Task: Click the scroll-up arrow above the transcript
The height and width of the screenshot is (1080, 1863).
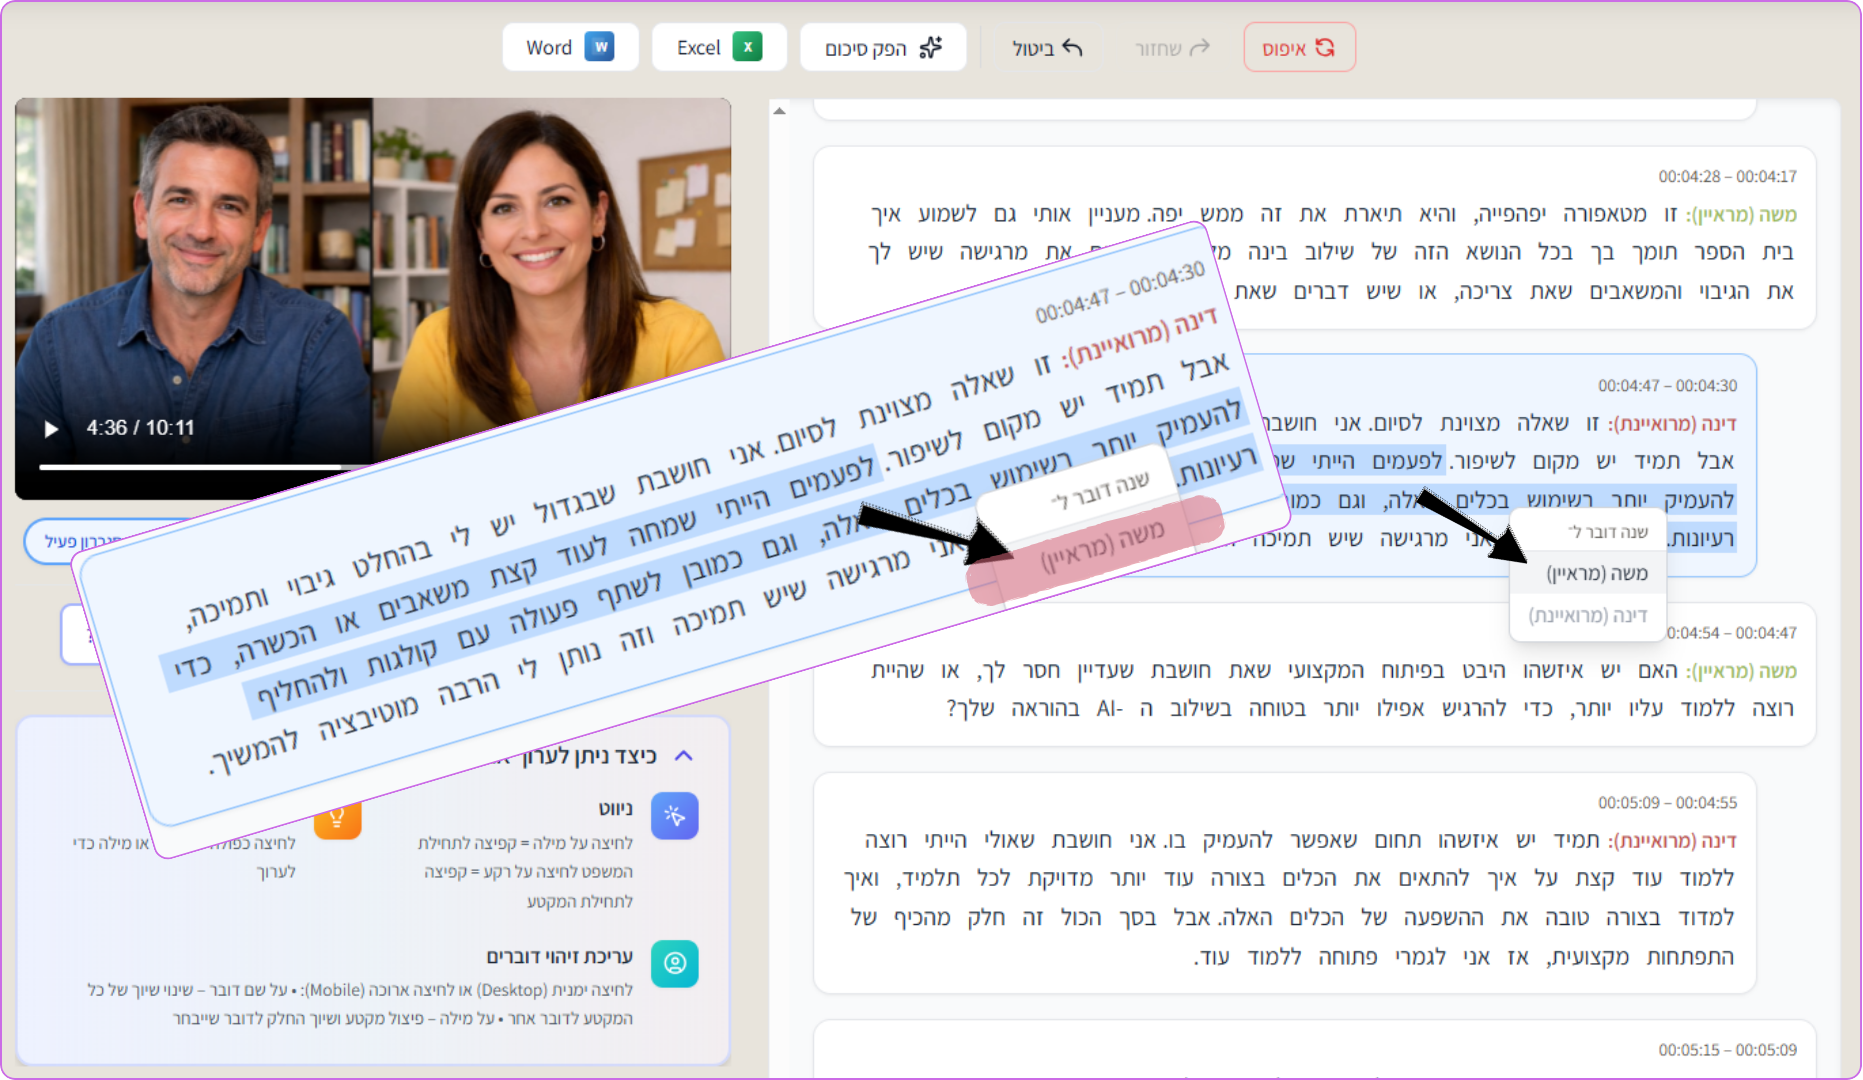Action: 777,110
